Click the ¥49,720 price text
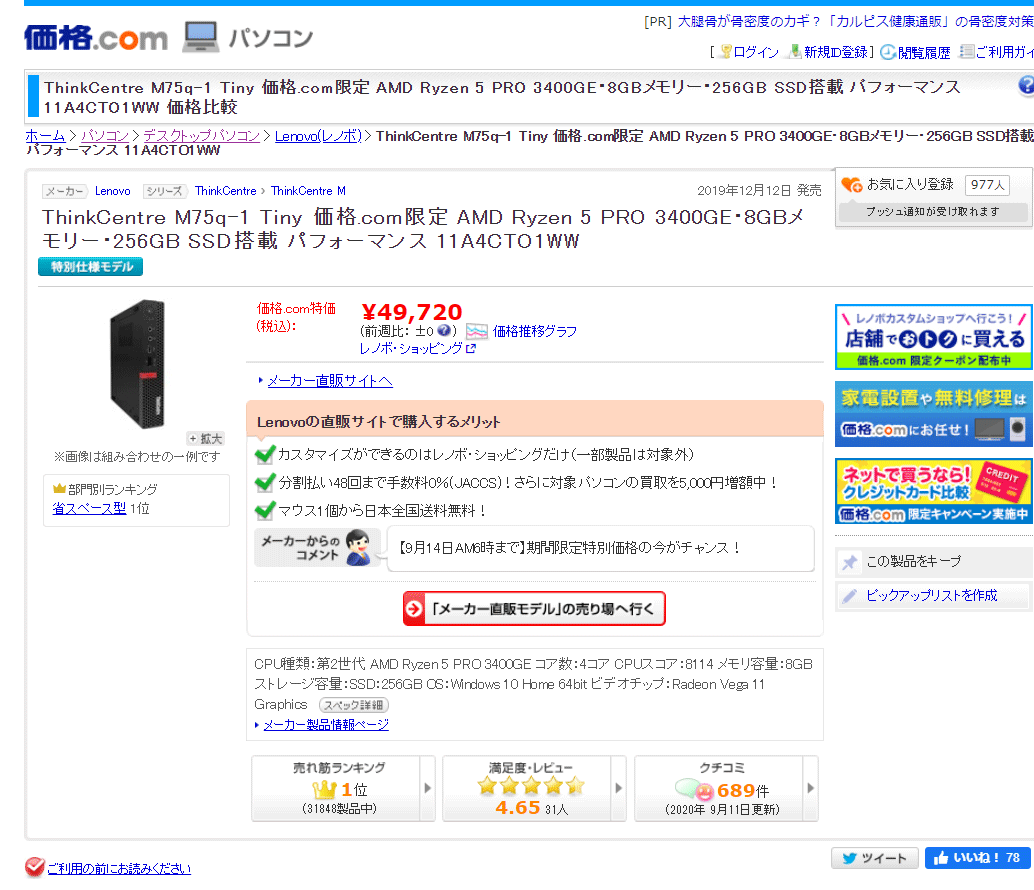 (412, 312)
